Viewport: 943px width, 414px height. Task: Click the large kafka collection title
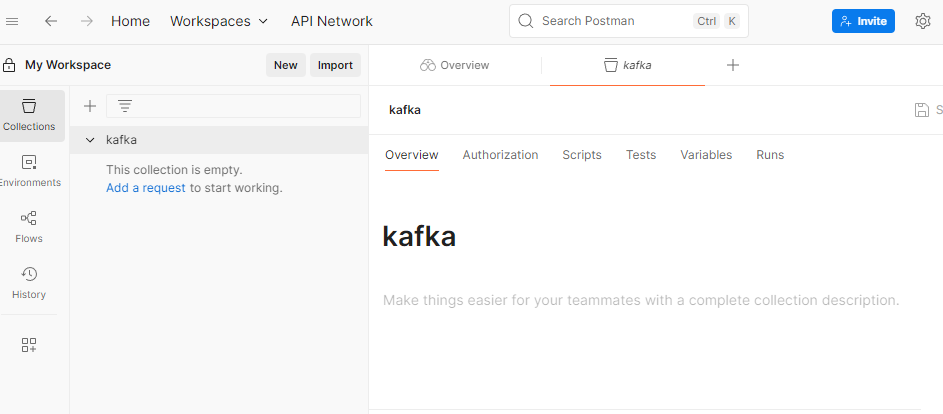point(419,236)
